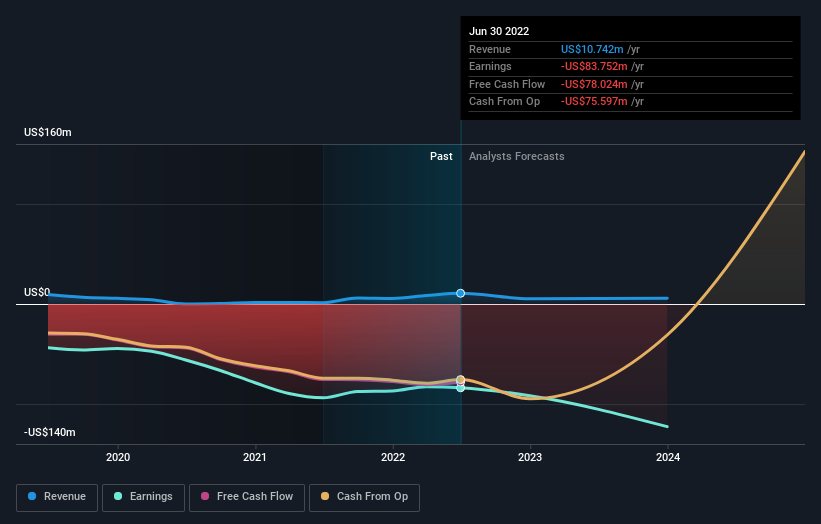Toggle the Free Cash Flow legend button
This screenshot has width=821, height=524.
[x=247, y=497]
